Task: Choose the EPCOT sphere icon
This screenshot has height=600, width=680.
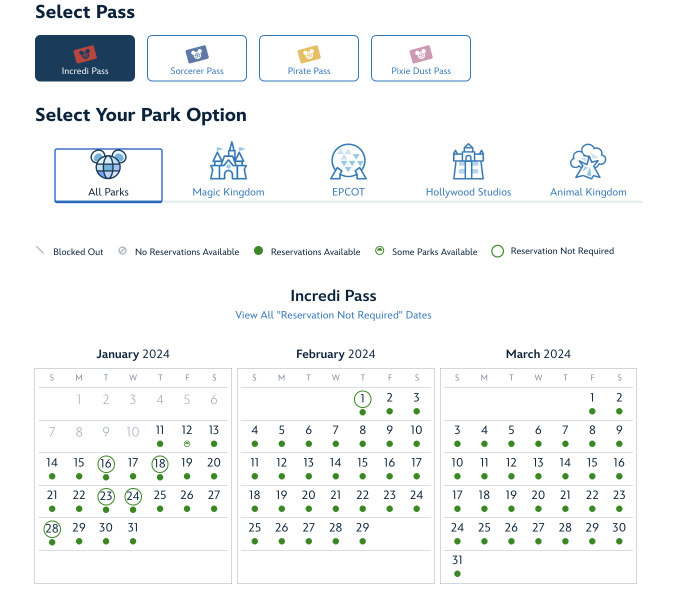Action: pyautogui.click(x=349, y=162)
